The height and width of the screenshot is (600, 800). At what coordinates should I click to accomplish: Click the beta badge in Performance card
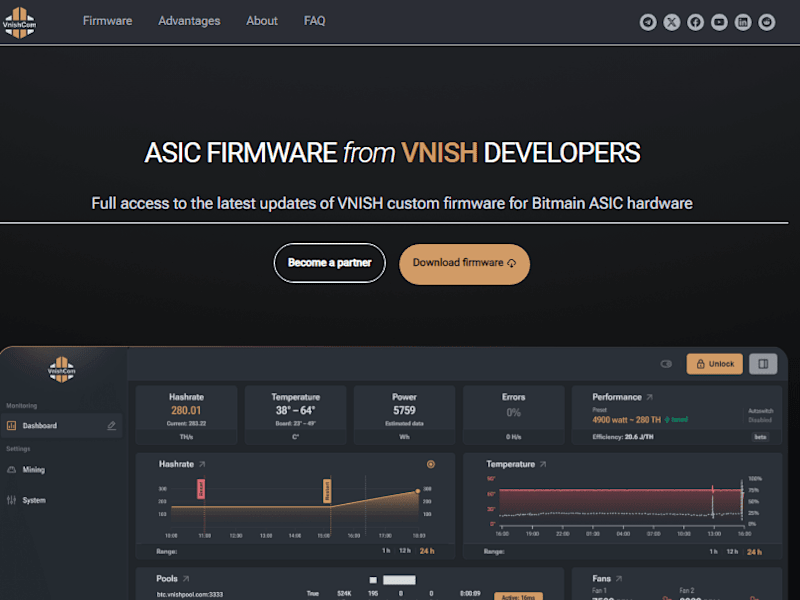coord(760,437)
